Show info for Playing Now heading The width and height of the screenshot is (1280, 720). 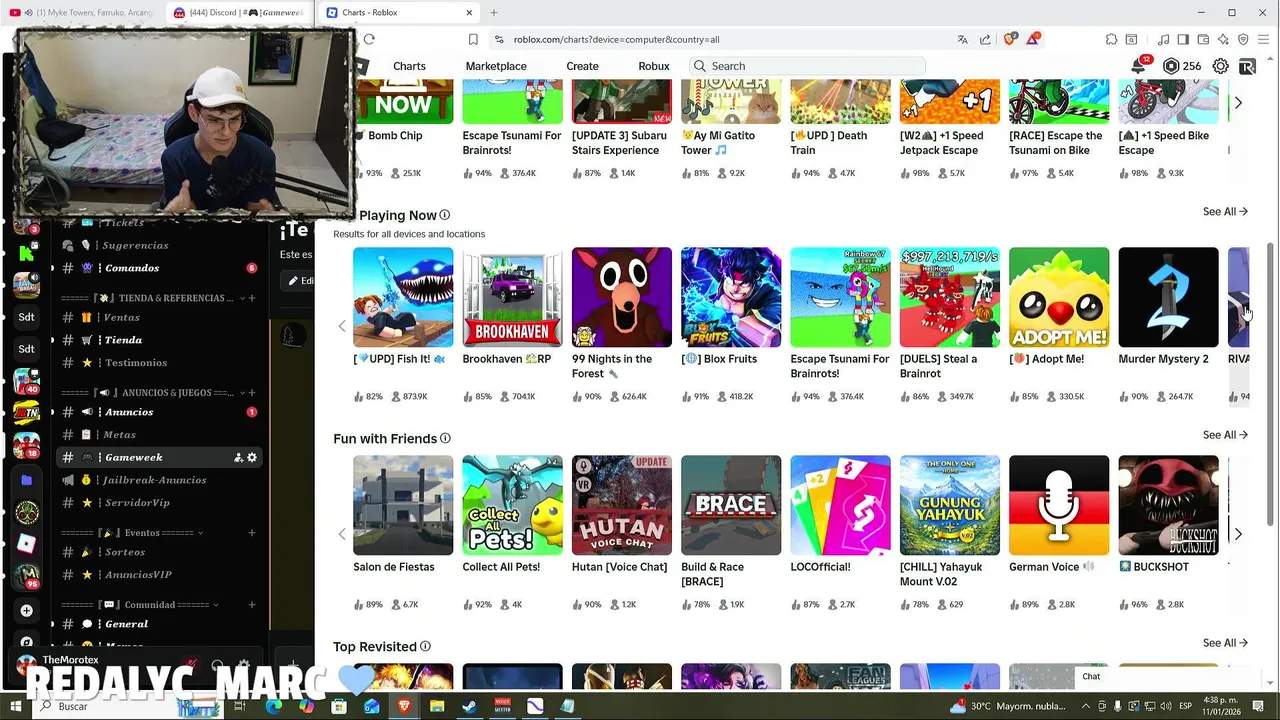coord(445,215)
